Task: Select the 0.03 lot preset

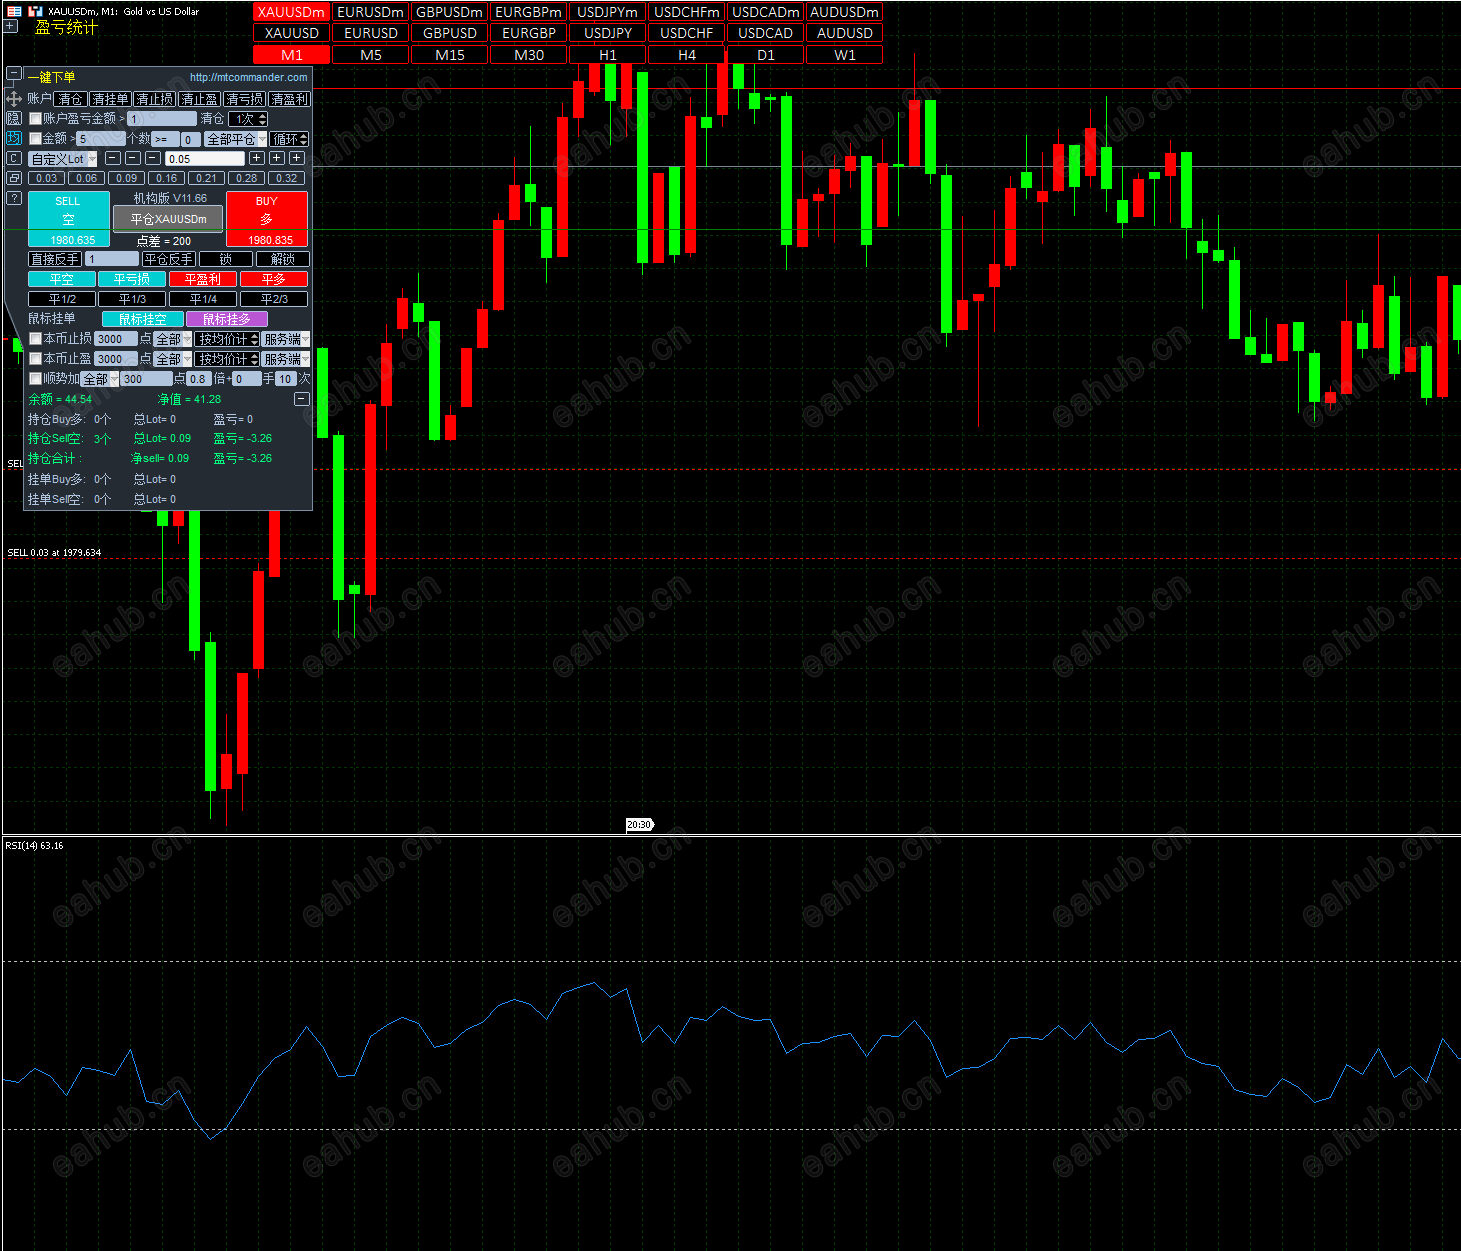Action: tap(47, 178)
